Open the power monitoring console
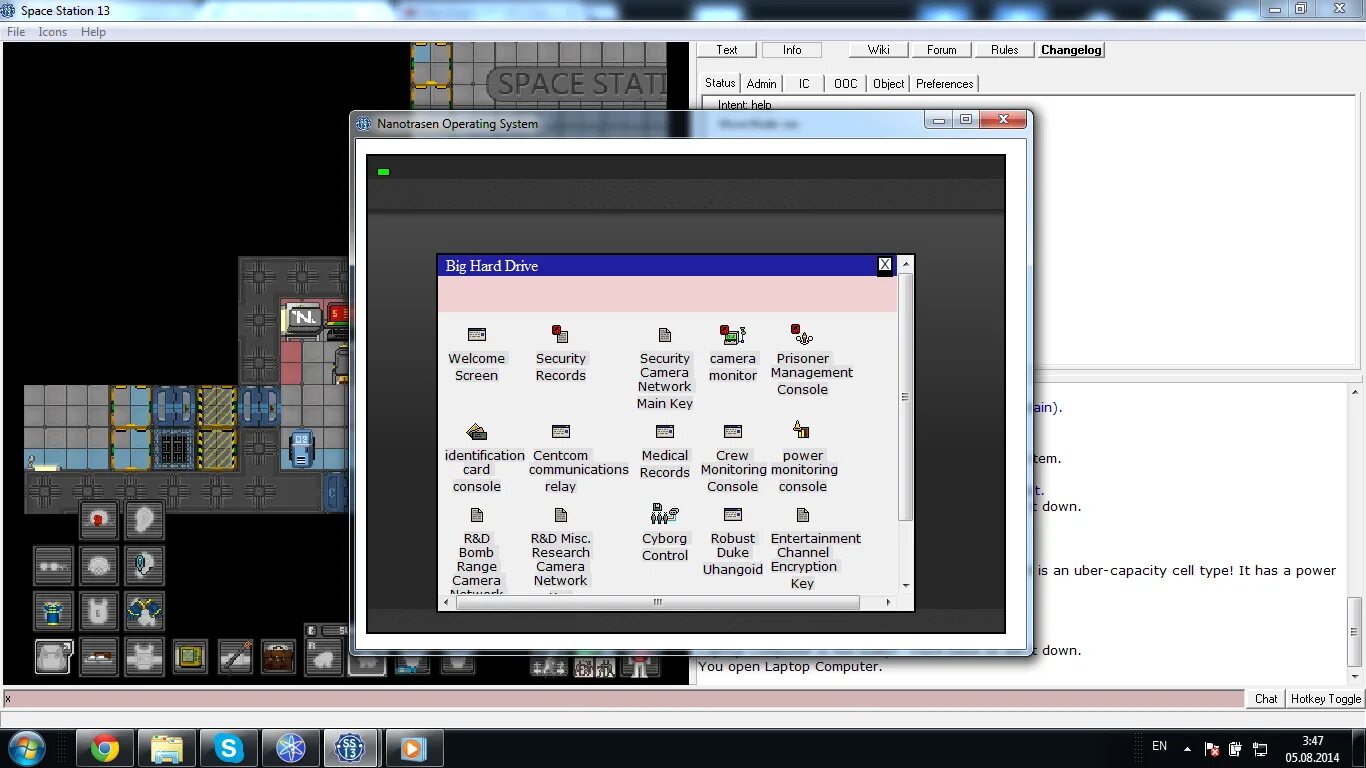This screenshot has height=768, width=1366. [802, 430]
